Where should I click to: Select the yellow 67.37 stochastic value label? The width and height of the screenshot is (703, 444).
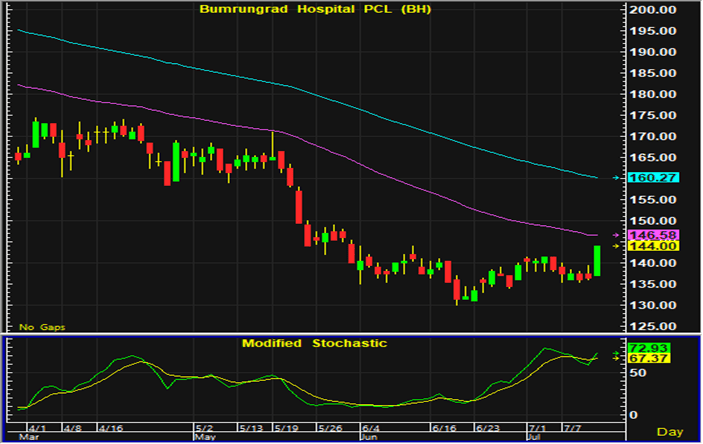pyautogui.click(x=636, y=358)
